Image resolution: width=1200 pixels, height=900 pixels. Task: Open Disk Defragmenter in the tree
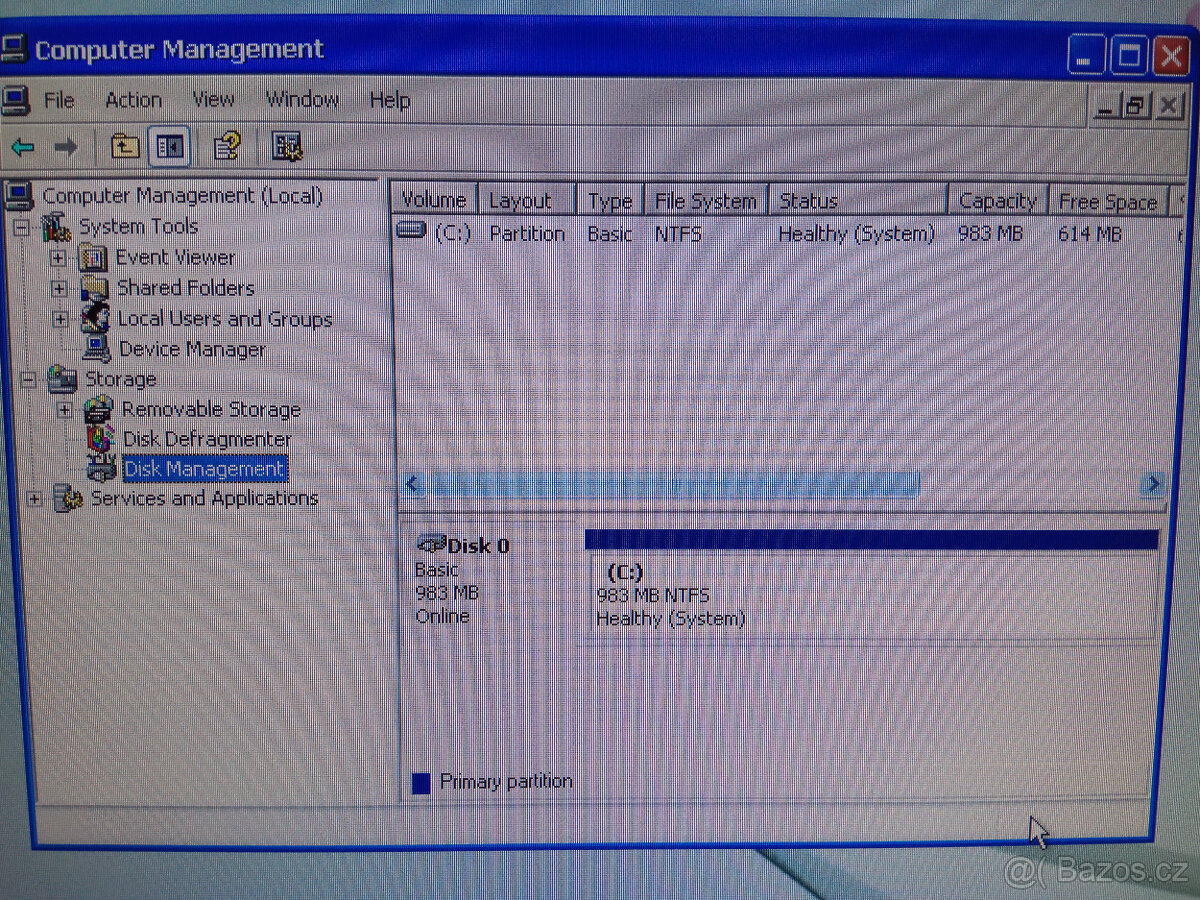206,439
